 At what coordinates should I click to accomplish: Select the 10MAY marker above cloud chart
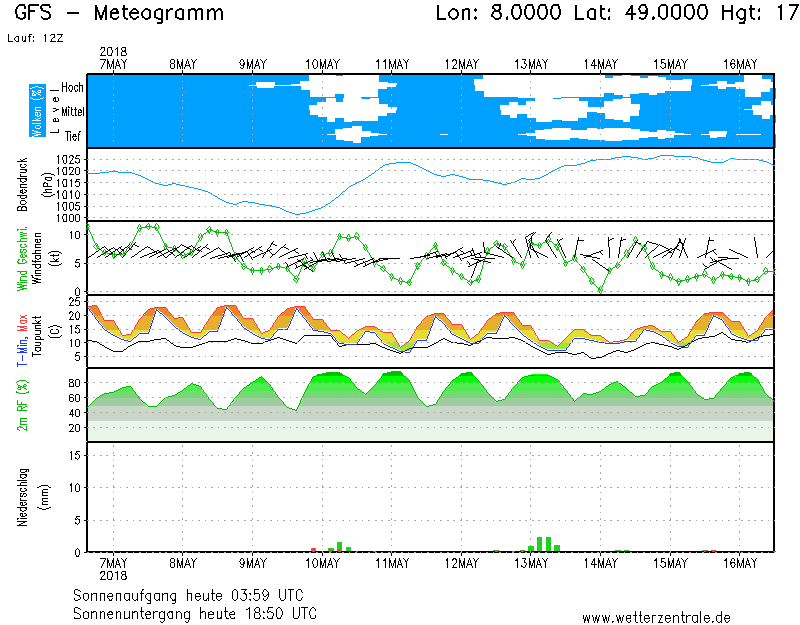(323, 64)
